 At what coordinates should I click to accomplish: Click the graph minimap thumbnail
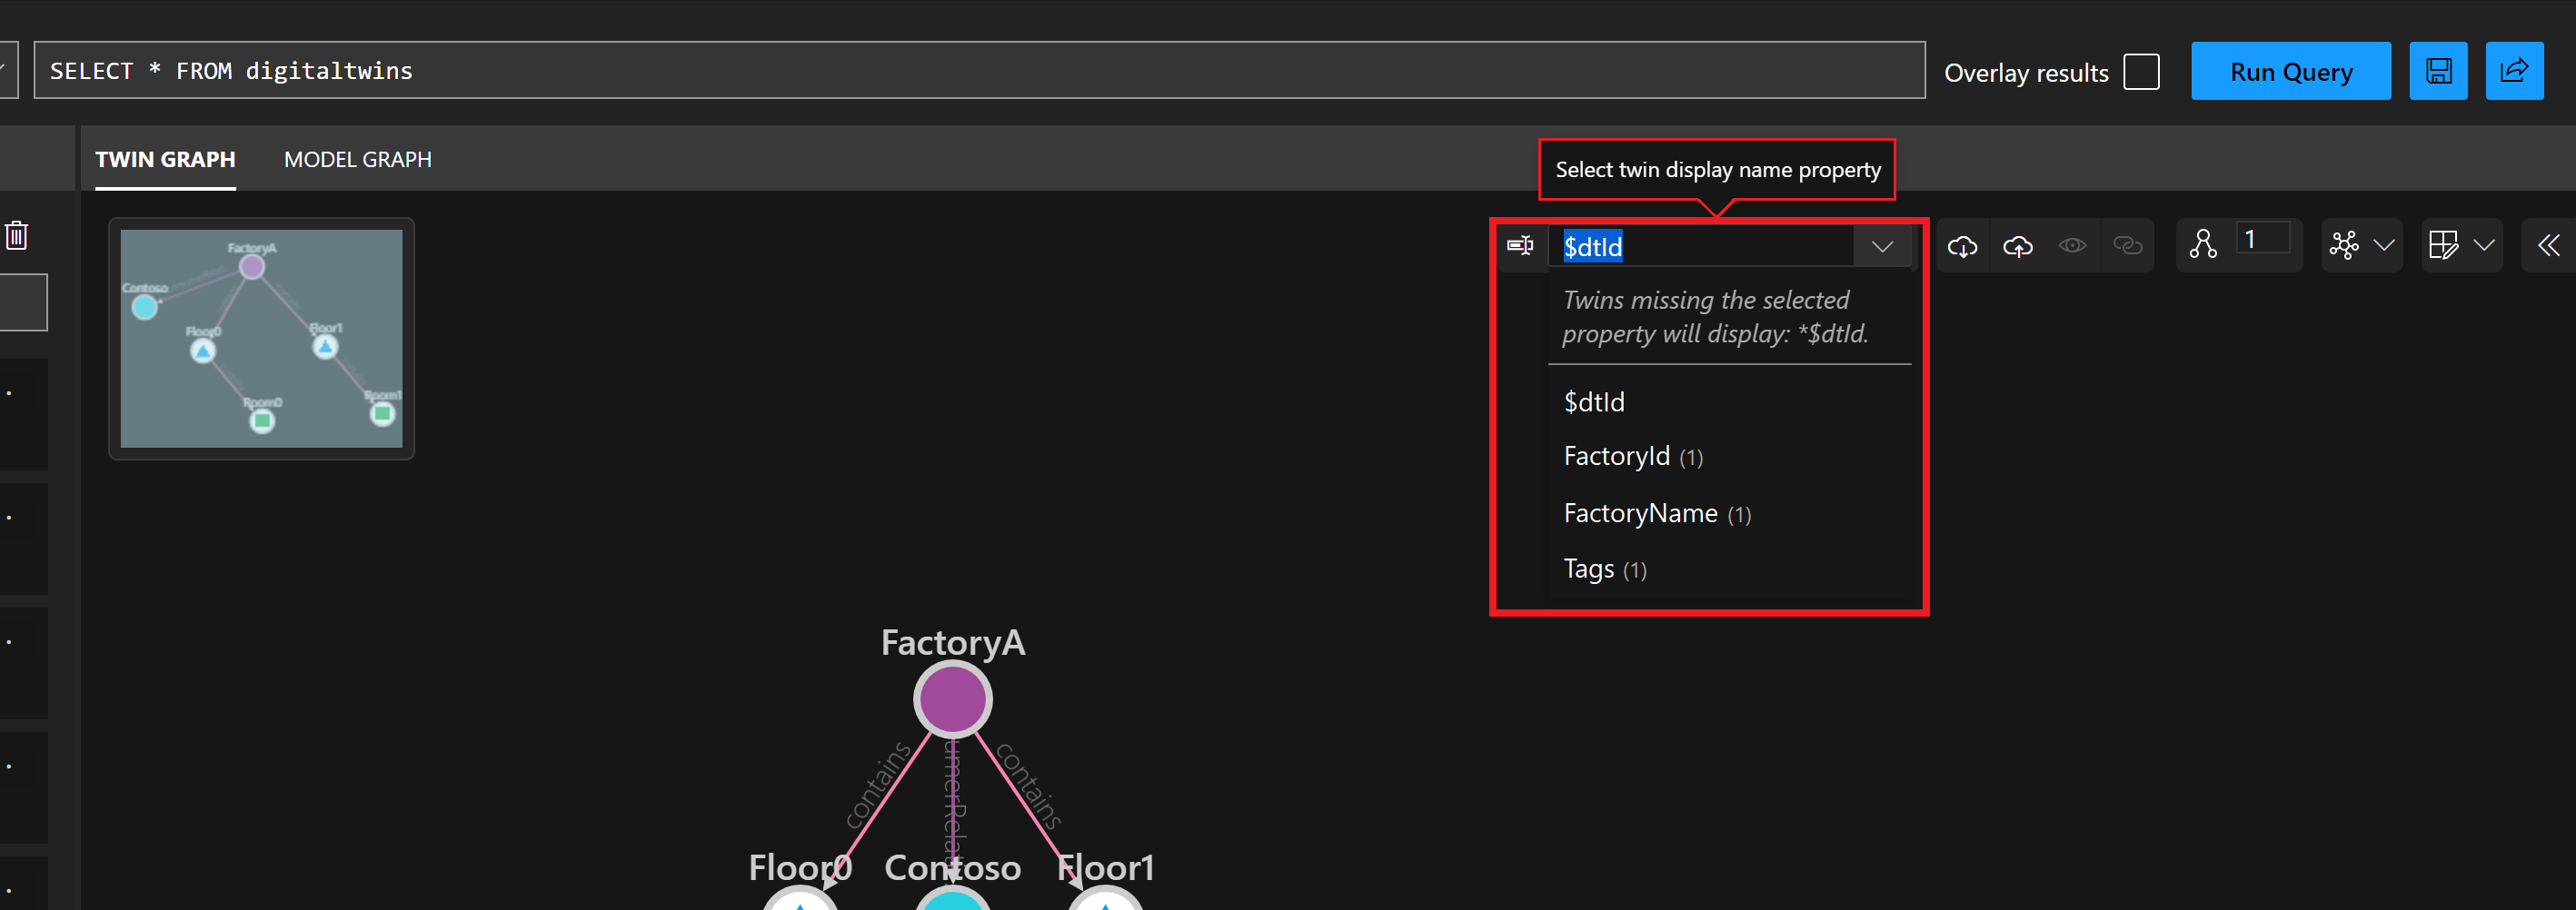tap(260, 339)
